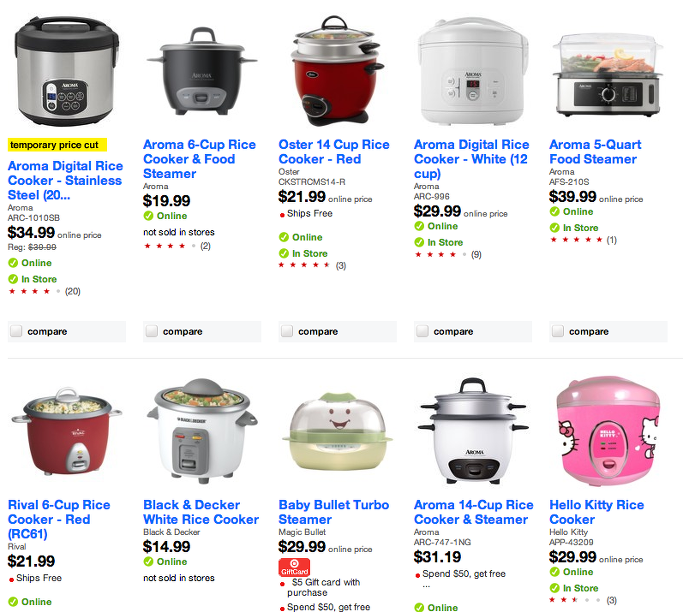Enable compare for Oster 14 Cup Rice Cooker
Viewport: 683px width, 612px height.
pyautogui.click(x=287, y=331)
